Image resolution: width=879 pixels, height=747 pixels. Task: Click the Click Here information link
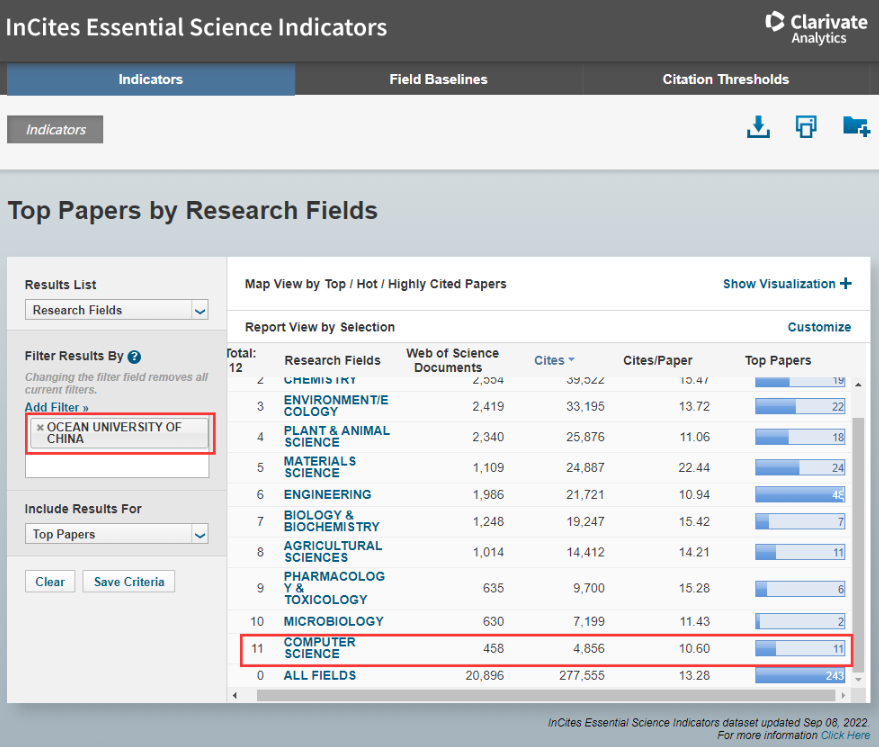[x=845, y=735]
